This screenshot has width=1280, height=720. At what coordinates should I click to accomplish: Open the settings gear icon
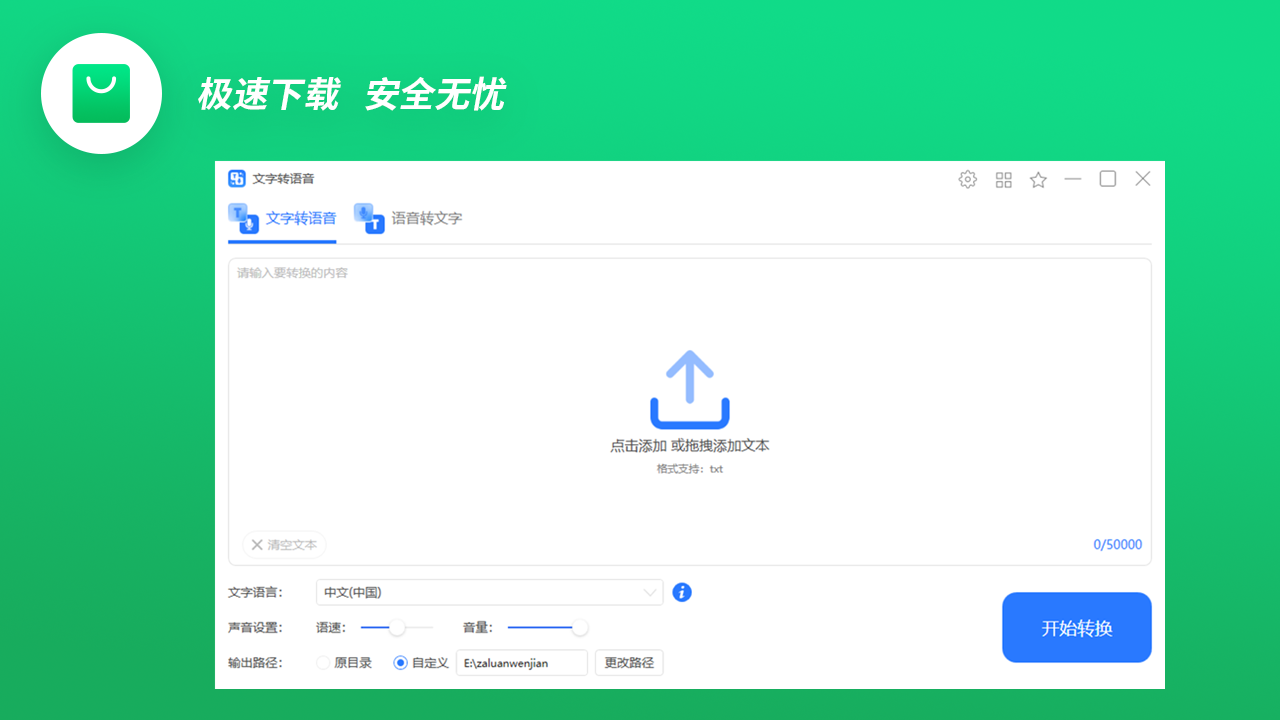click(x=967, y=180)
